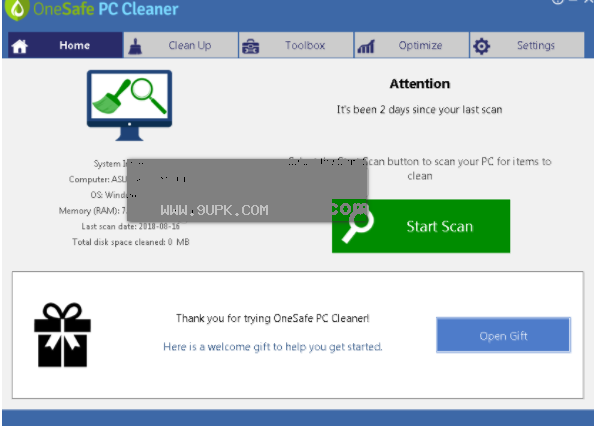Click the monitor scan illustration
This screenshot has height=426, width=594.
(129, 105)
